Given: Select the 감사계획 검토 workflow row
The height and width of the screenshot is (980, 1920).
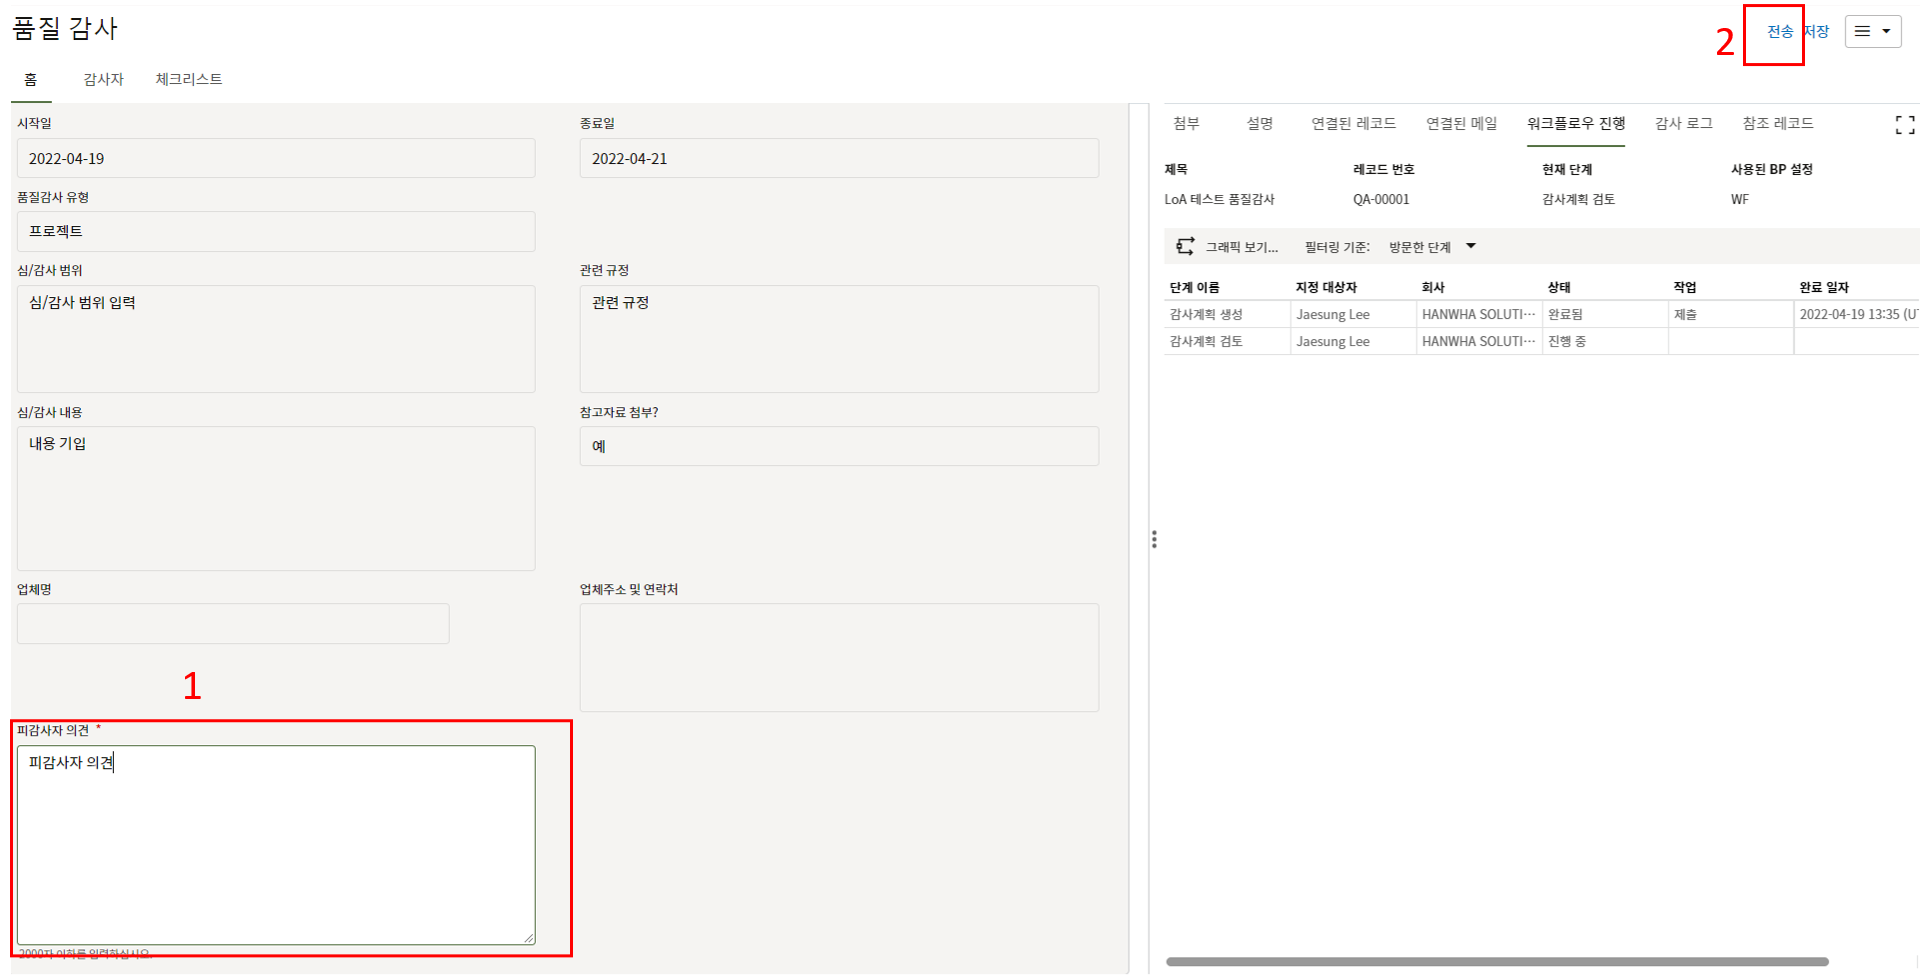Looking at the screenshot, I should pyautogui.click(x=1206, y=341).
